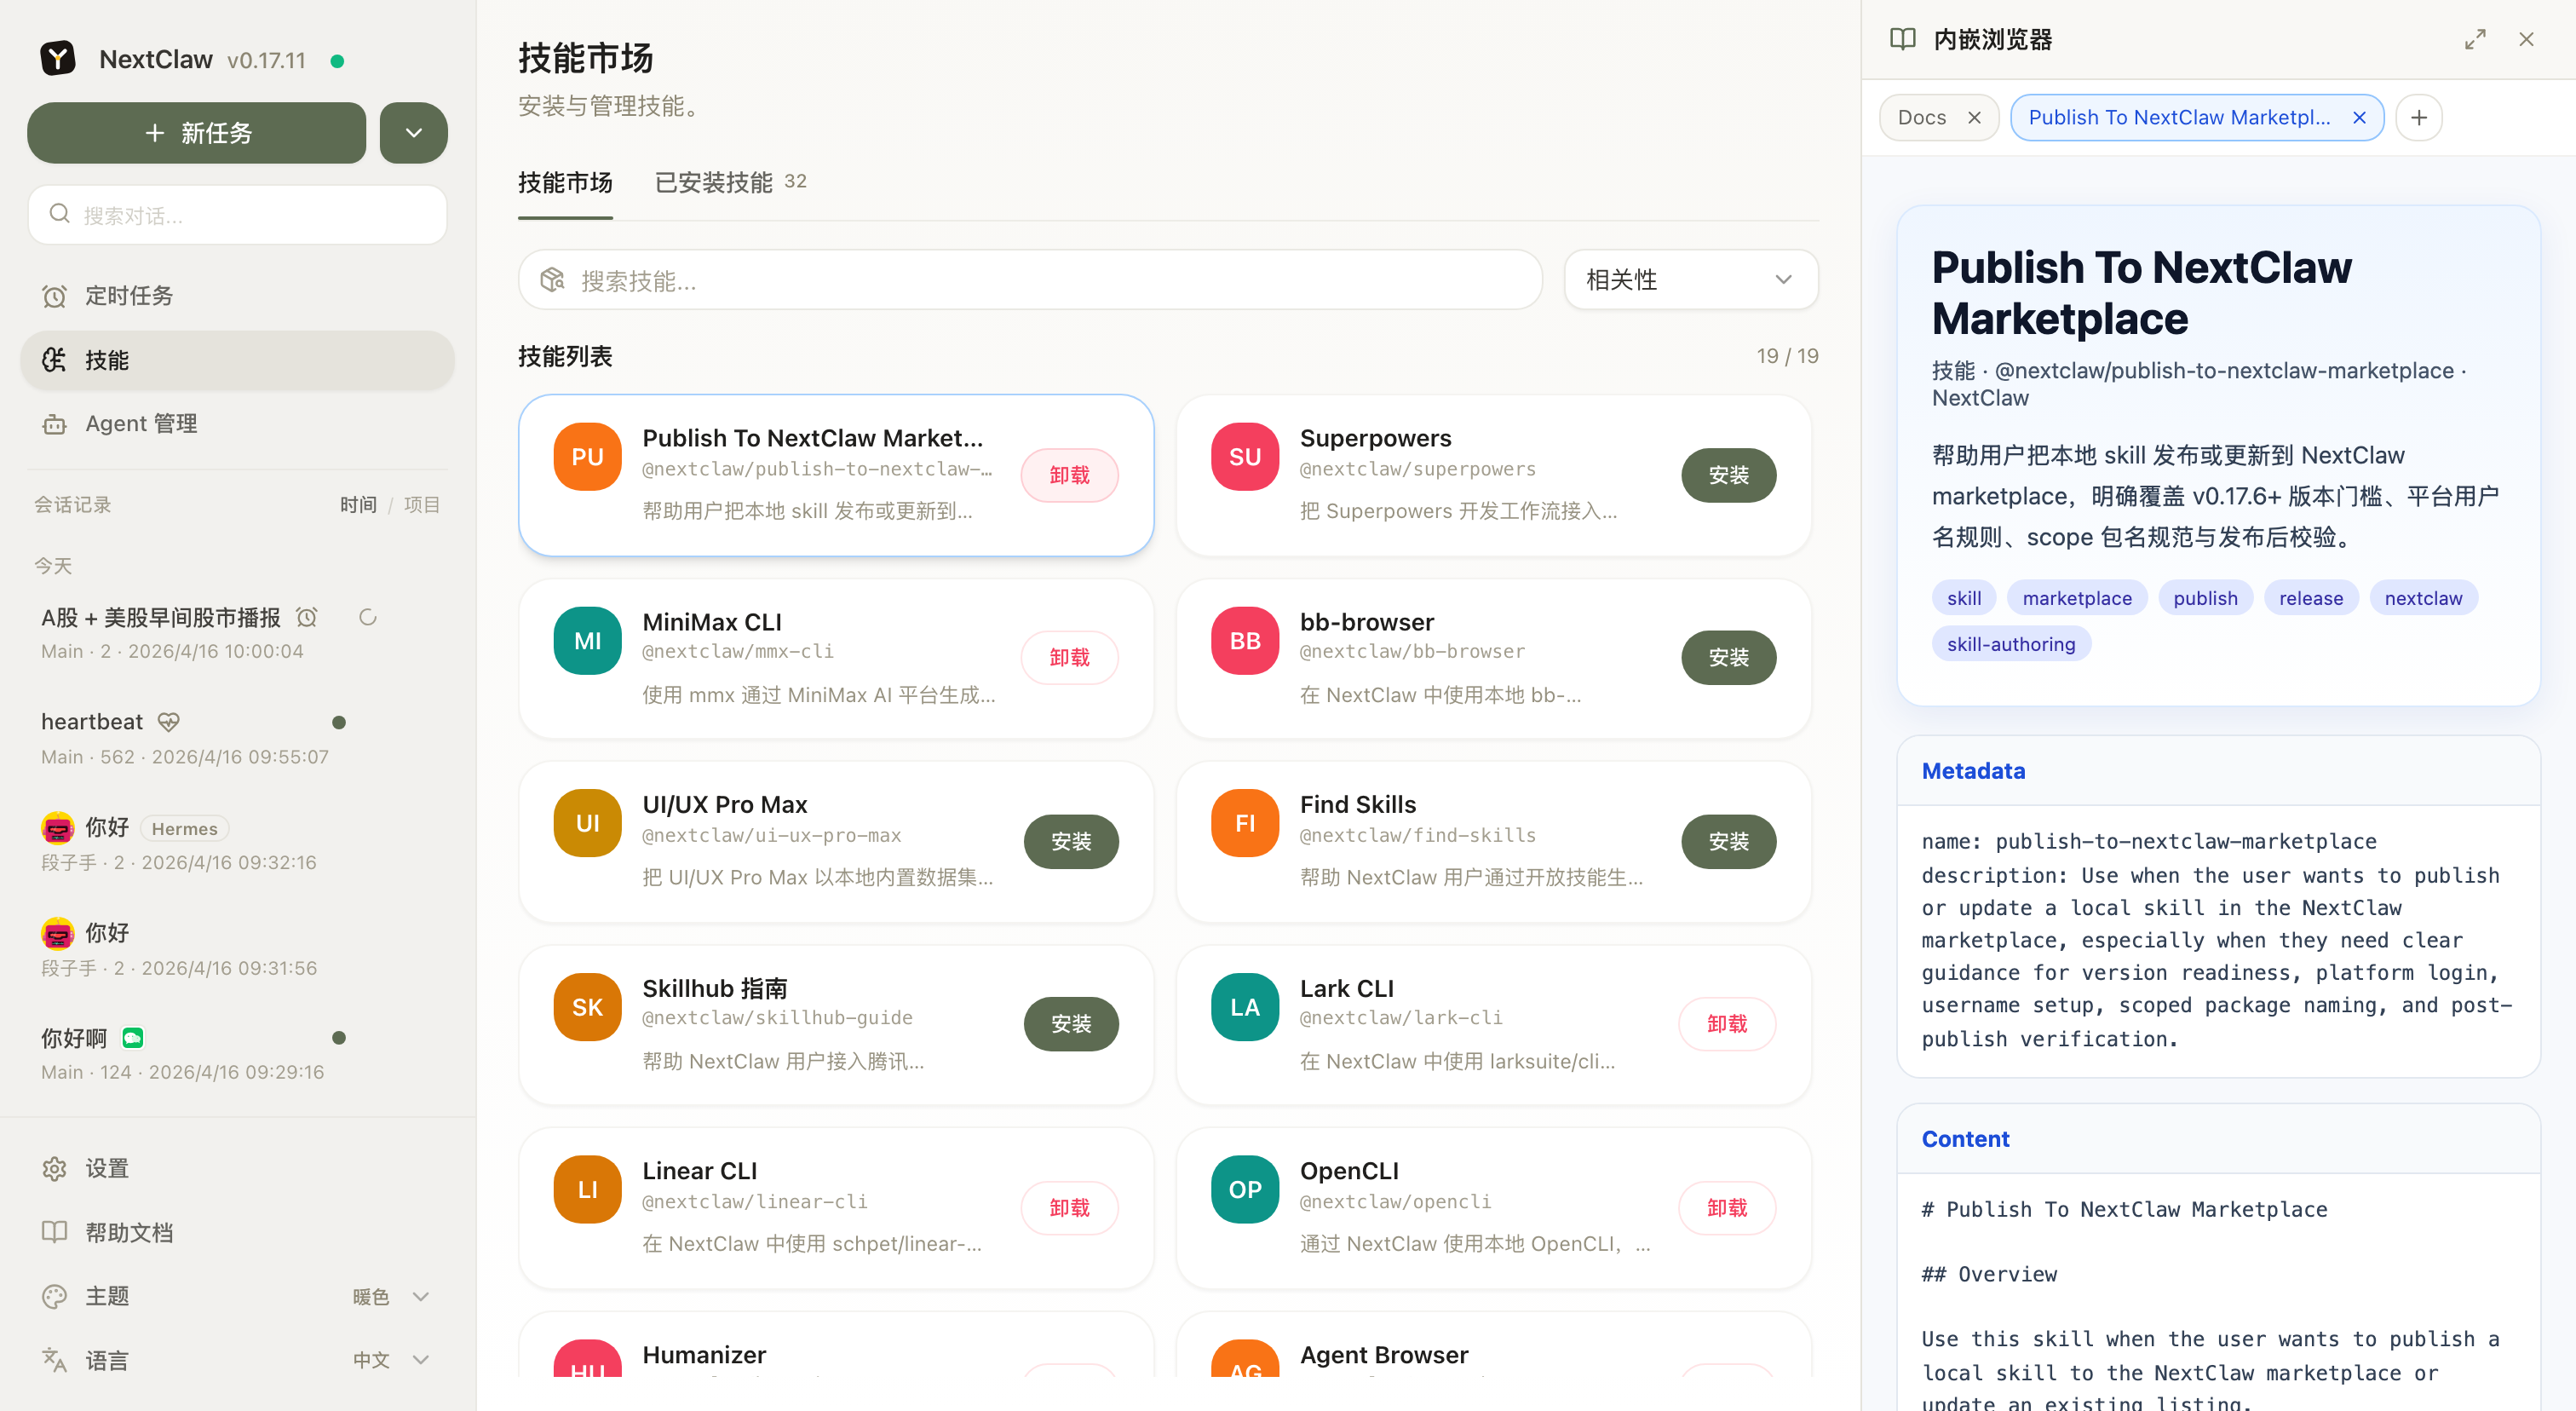2576x1411 pixels.
Task: Uninstall the MiniMax CLI skill
Action: click(x=1069, y=658)
